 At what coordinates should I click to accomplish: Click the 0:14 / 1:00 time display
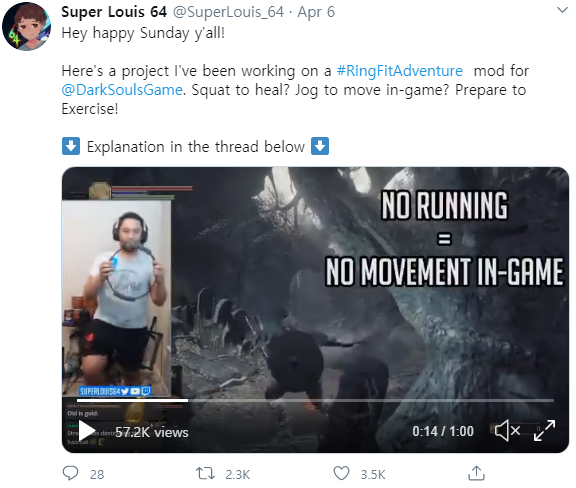pyautogui.click(x=443, y=431)
